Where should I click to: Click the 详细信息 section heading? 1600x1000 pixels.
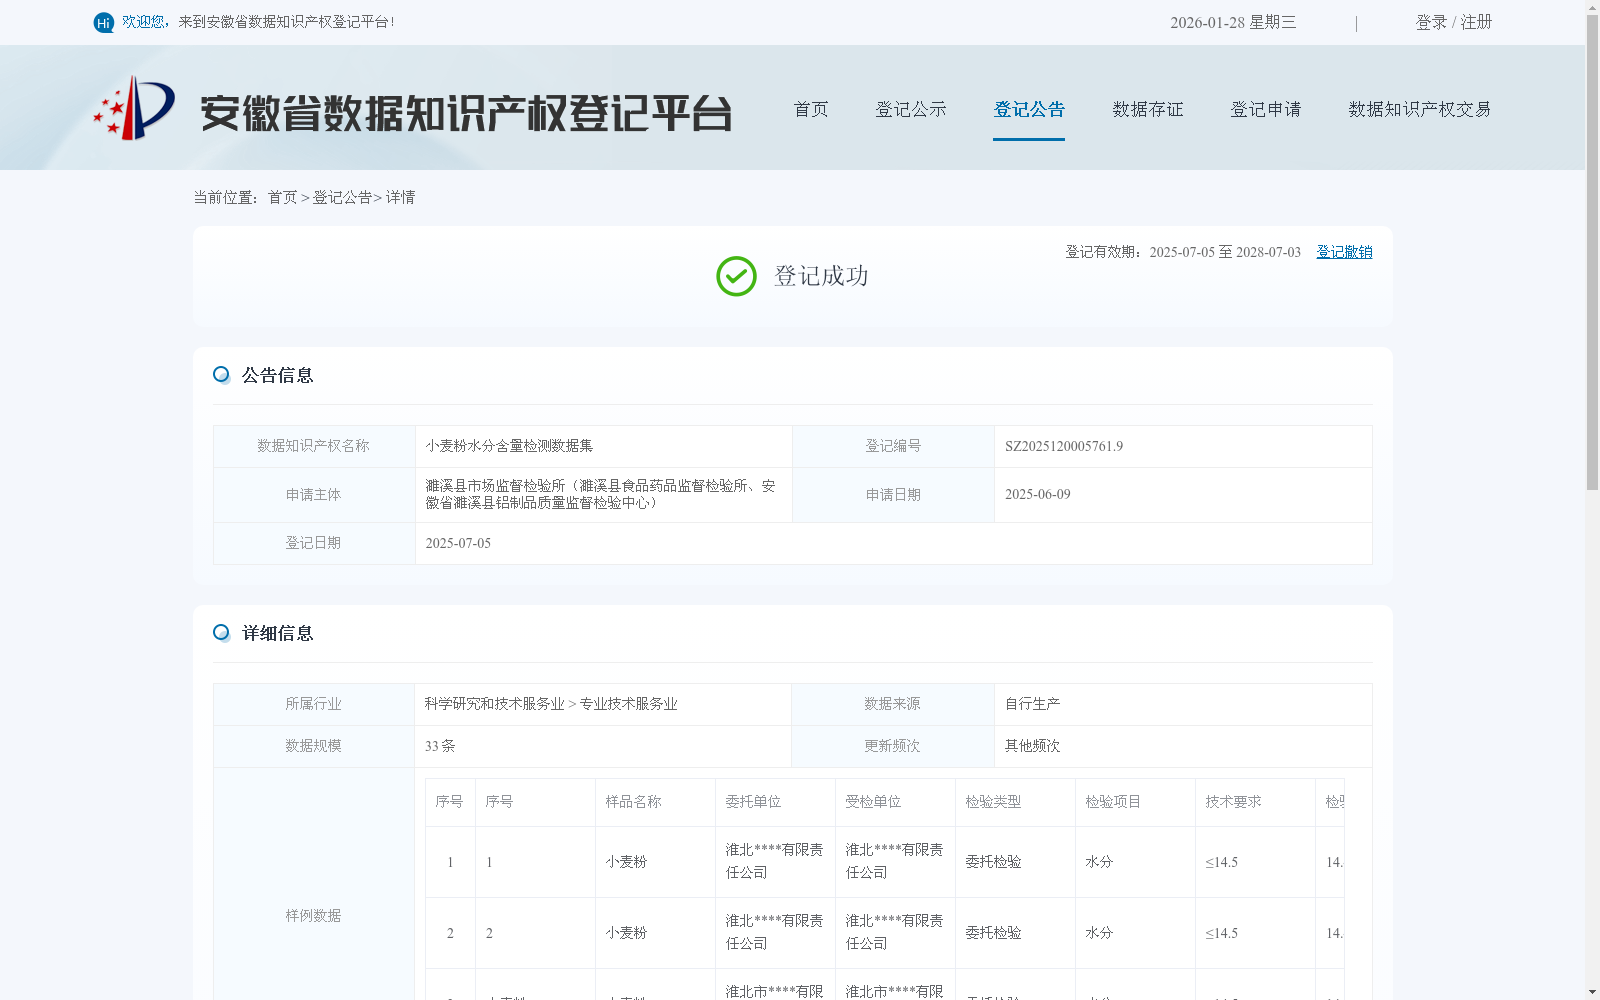tap(278, 633)
